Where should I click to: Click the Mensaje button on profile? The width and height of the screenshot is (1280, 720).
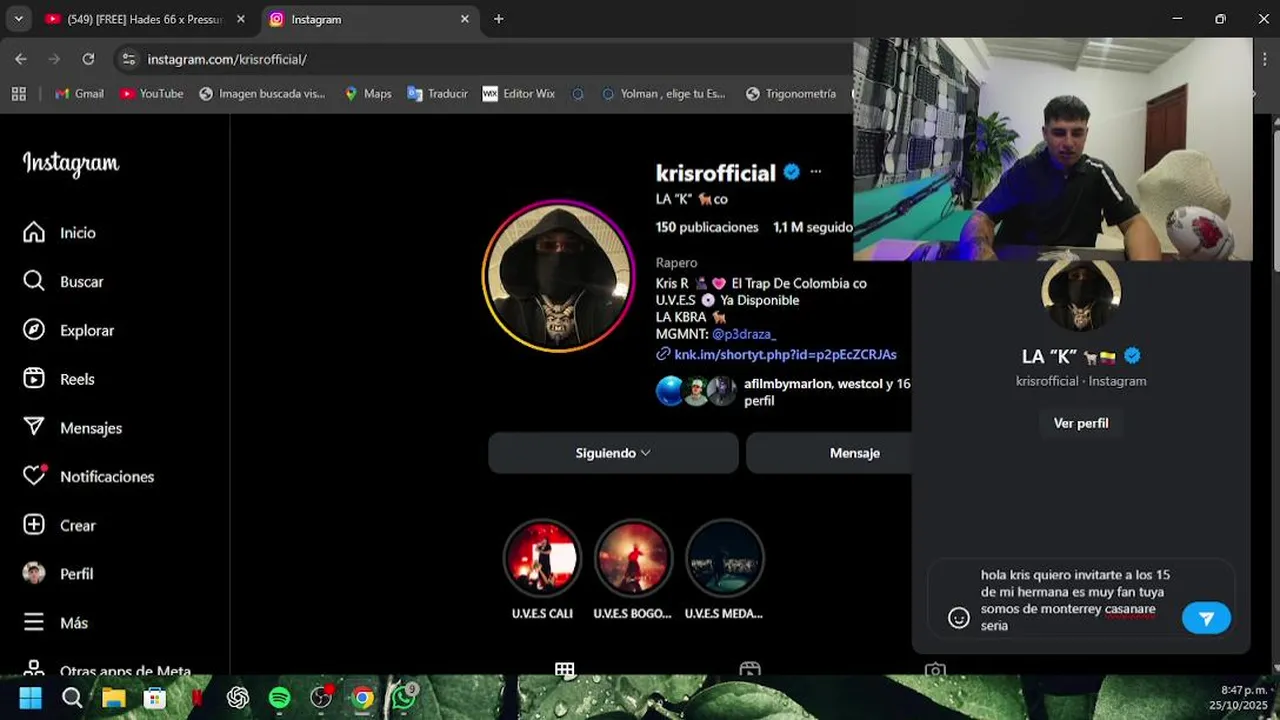830,453
